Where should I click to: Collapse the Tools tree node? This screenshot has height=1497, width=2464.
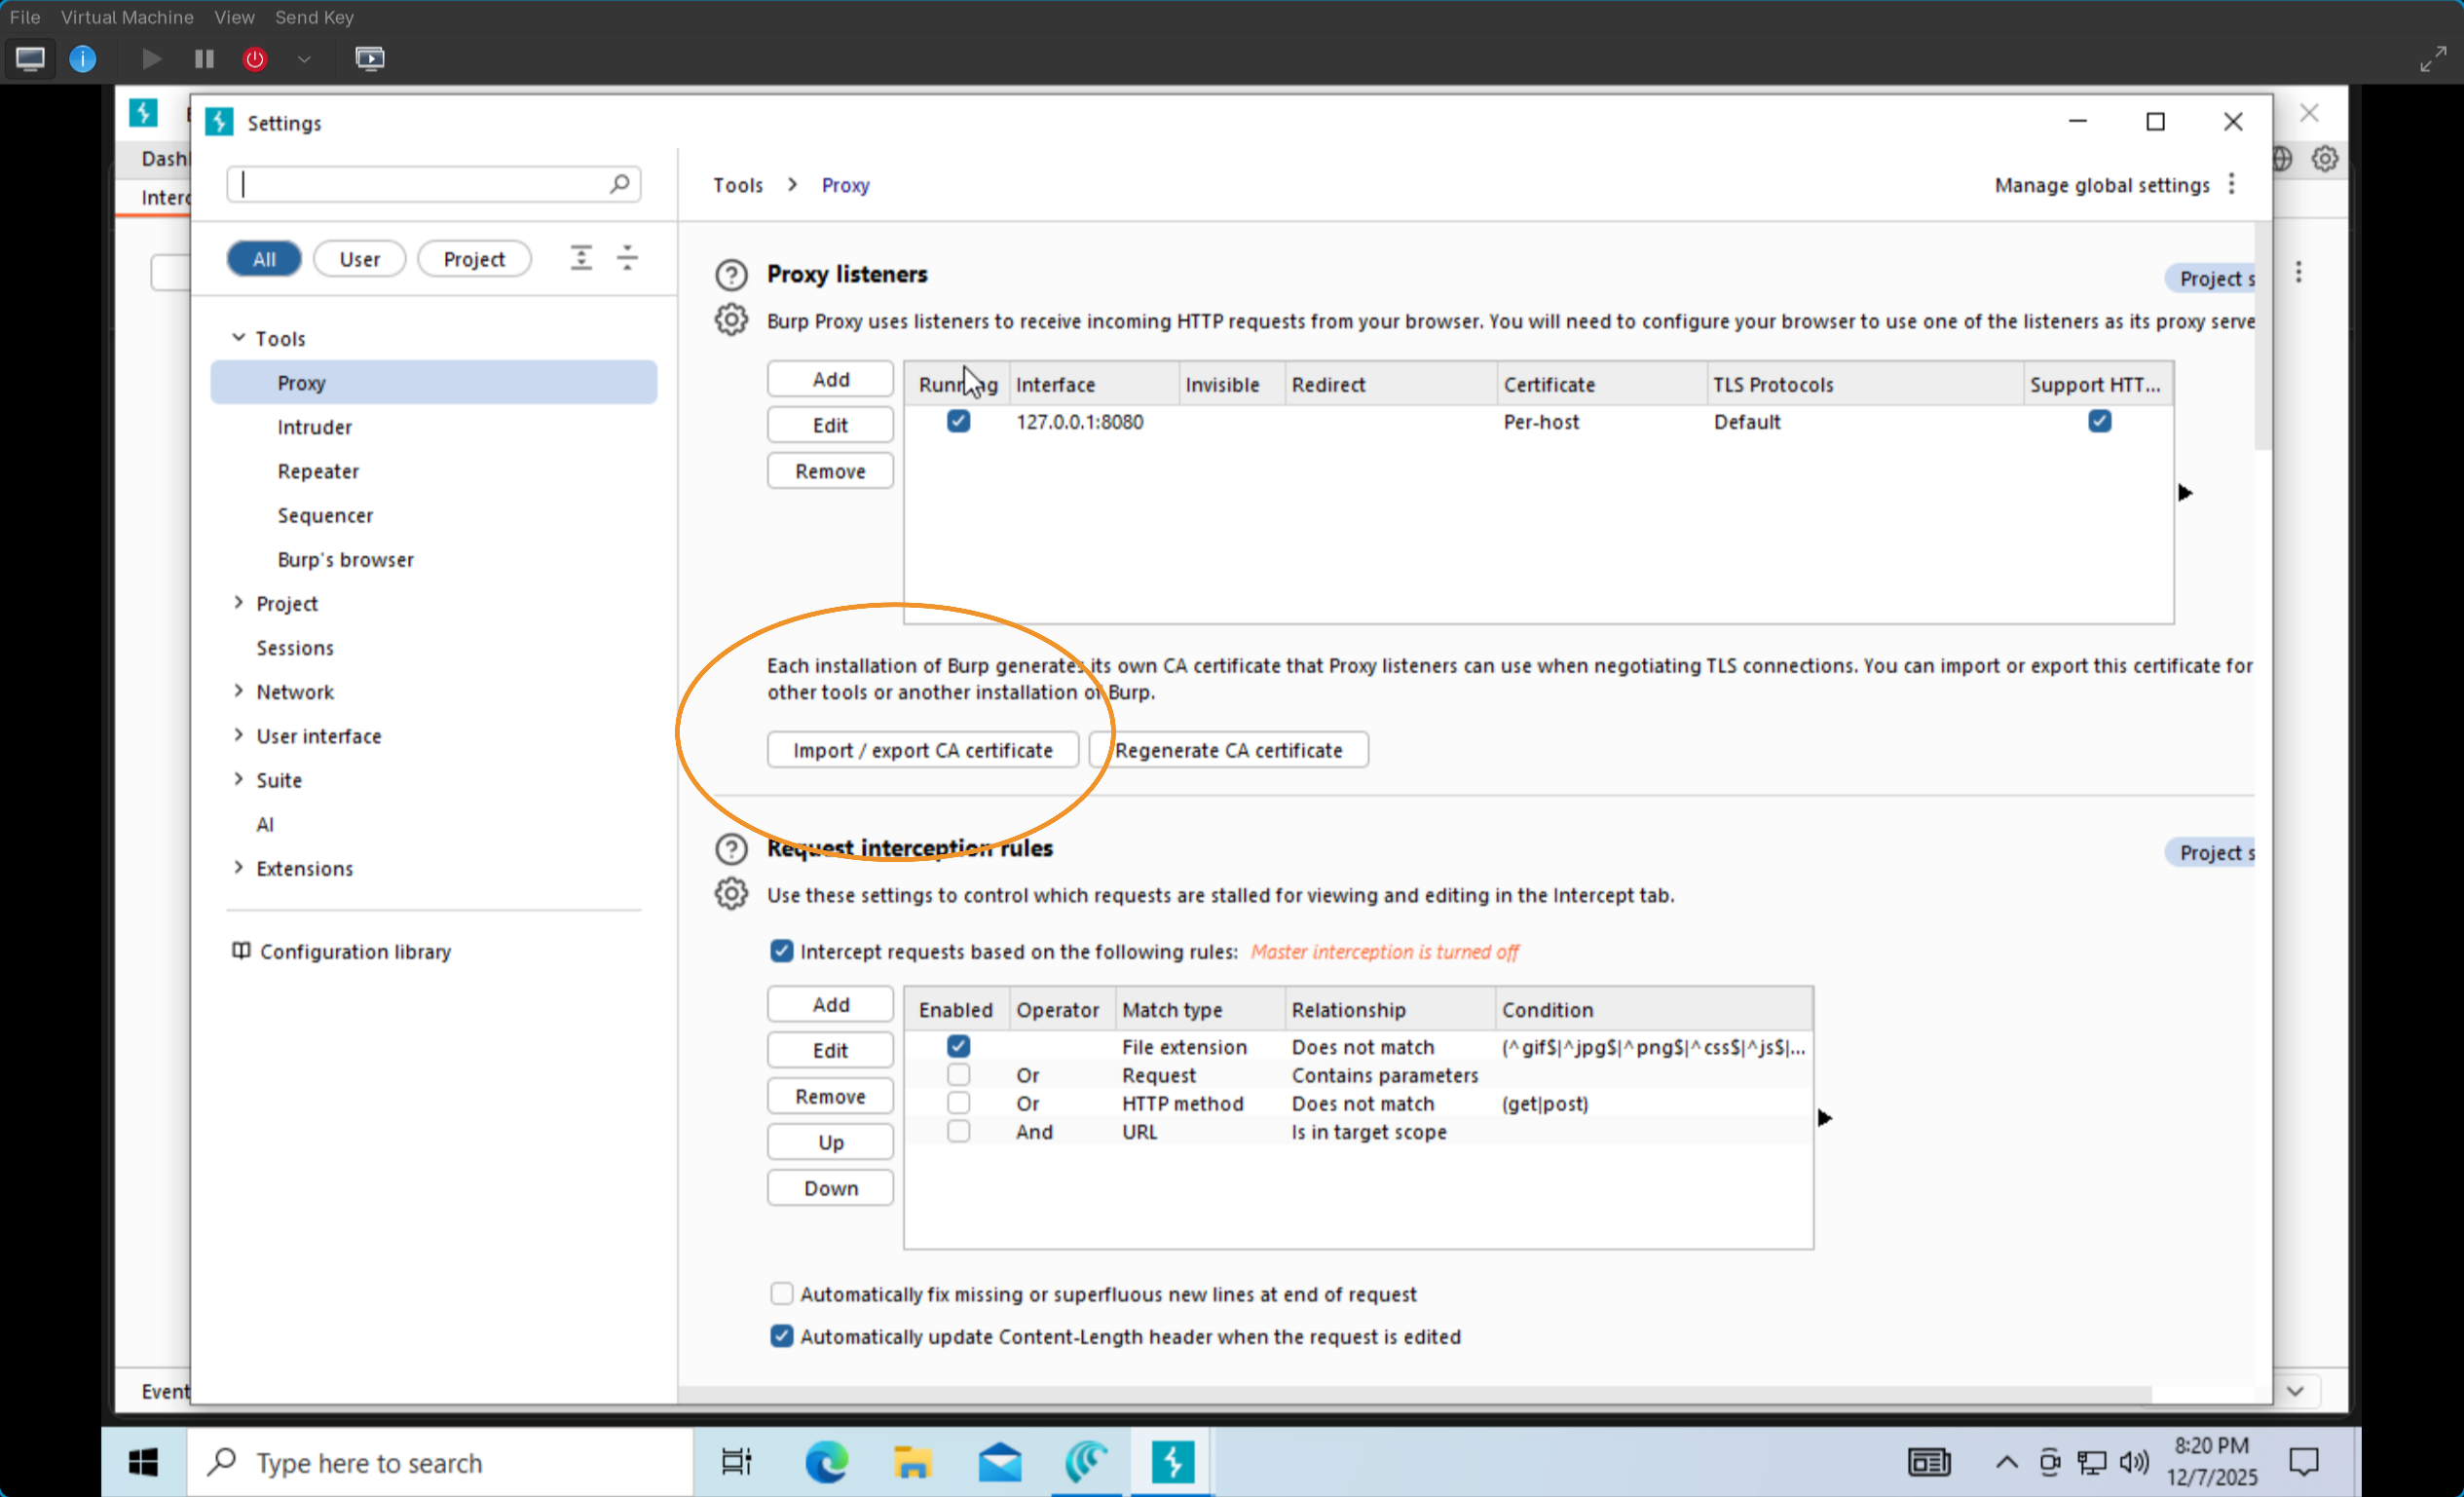238,338
